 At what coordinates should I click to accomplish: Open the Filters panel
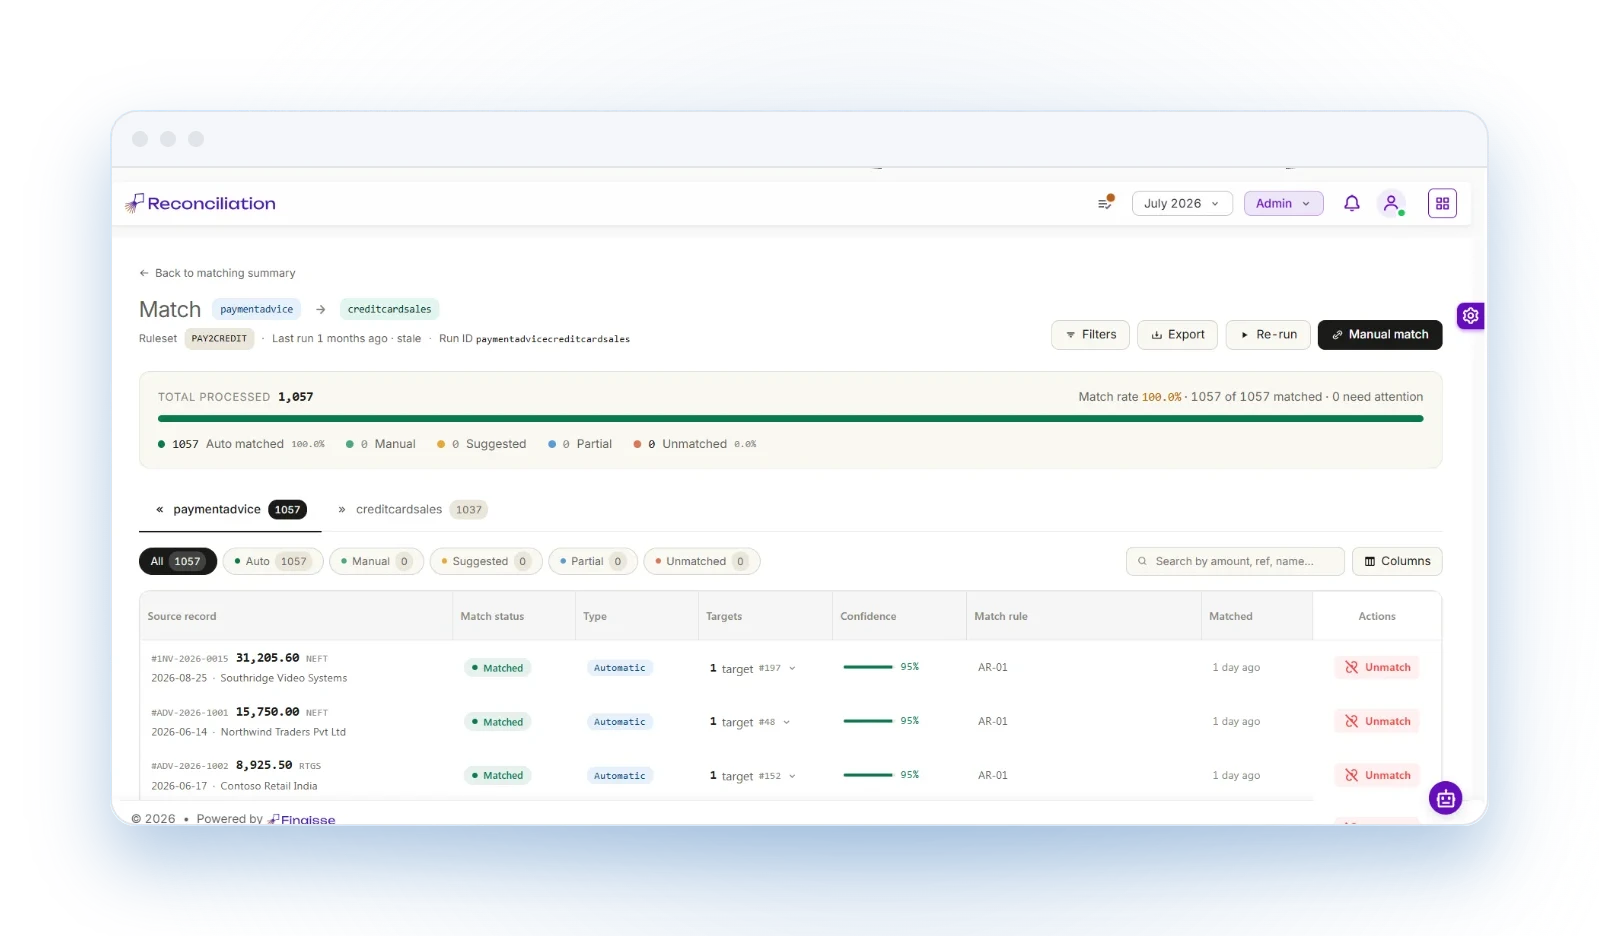(1090, 335)
